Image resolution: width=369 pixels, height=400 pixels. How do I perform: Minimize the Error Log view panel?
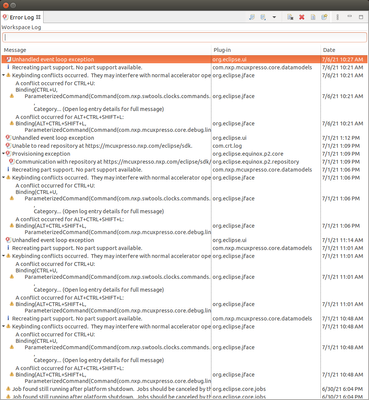point(350,16)
